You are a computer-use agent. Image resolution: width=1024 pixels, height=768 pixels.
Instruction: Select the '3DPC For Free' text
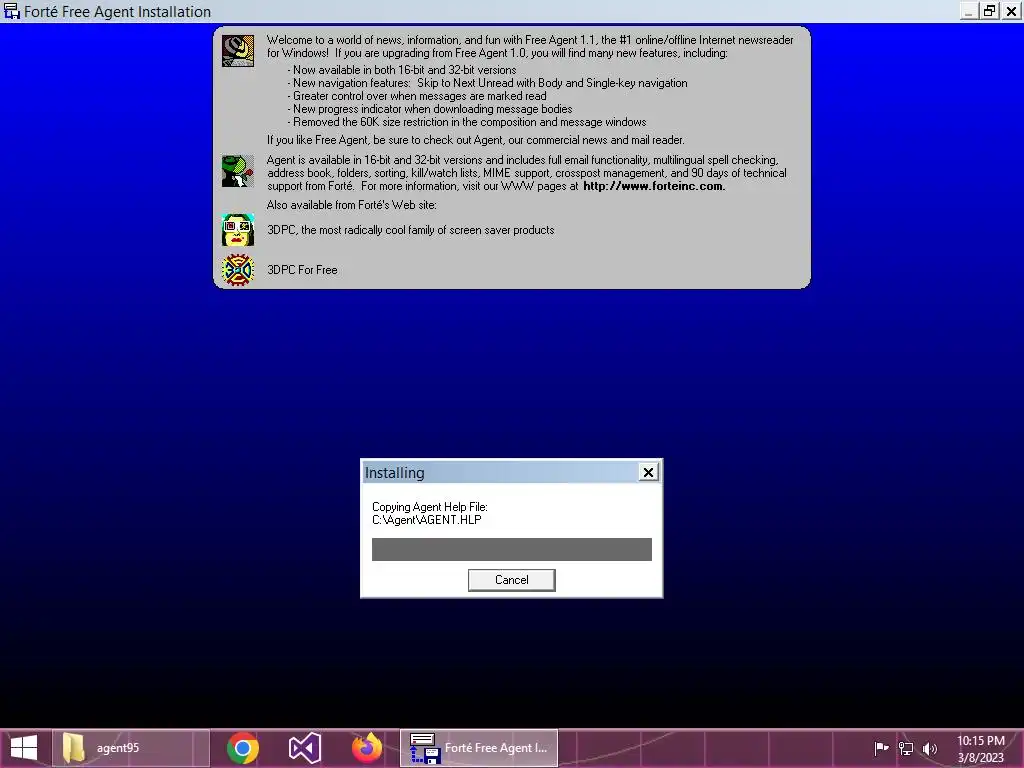[x=302, y=270]
